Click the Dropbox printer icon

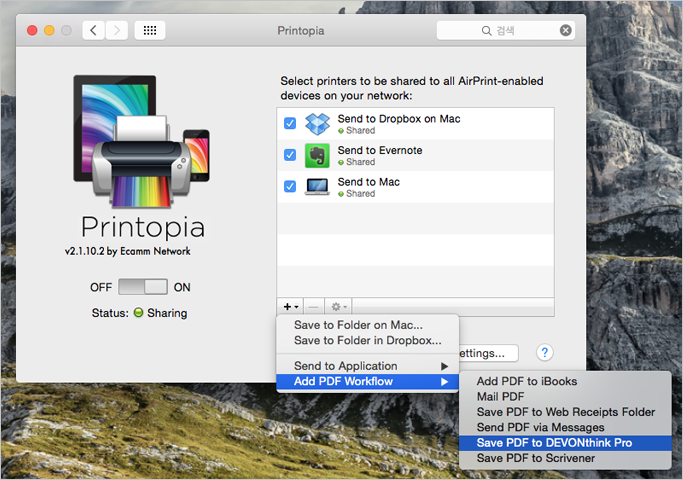click(317, 124)
